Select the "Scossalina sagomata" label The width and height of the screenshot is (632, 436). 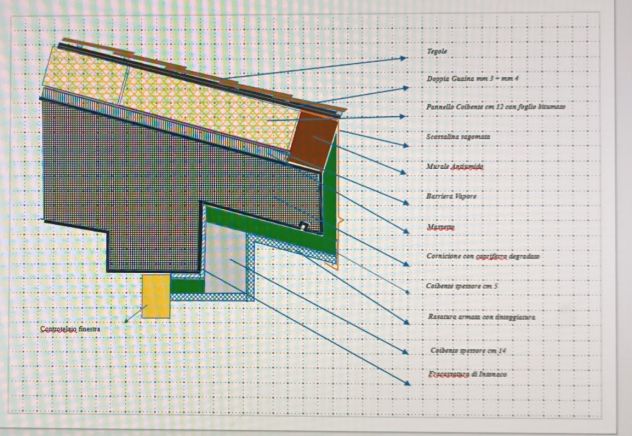point(458,137)
